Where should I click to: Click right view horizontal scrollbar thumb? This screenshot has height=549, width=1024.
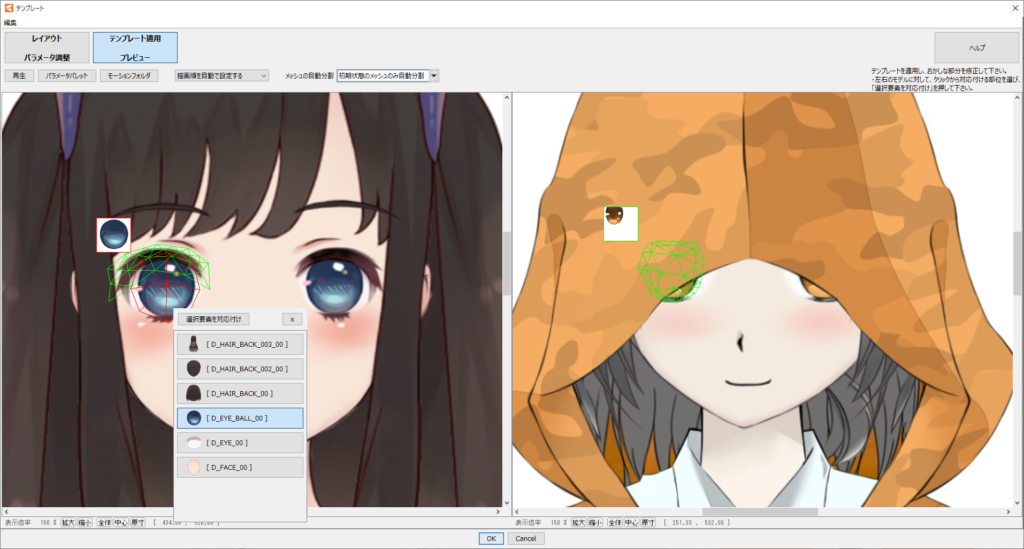(760, 512)
